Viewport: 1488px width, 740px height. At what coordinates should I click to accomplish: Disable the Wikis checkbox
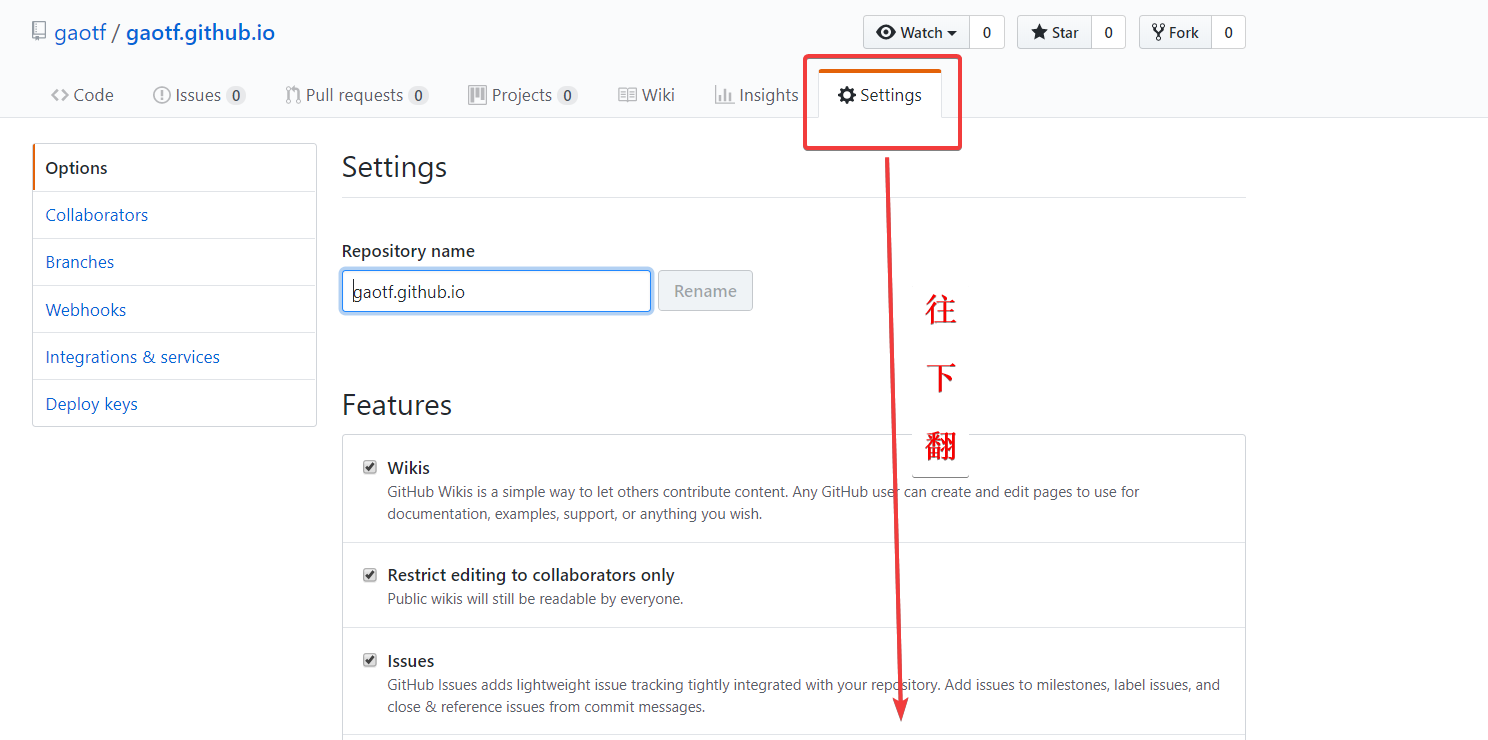point(370,467)
